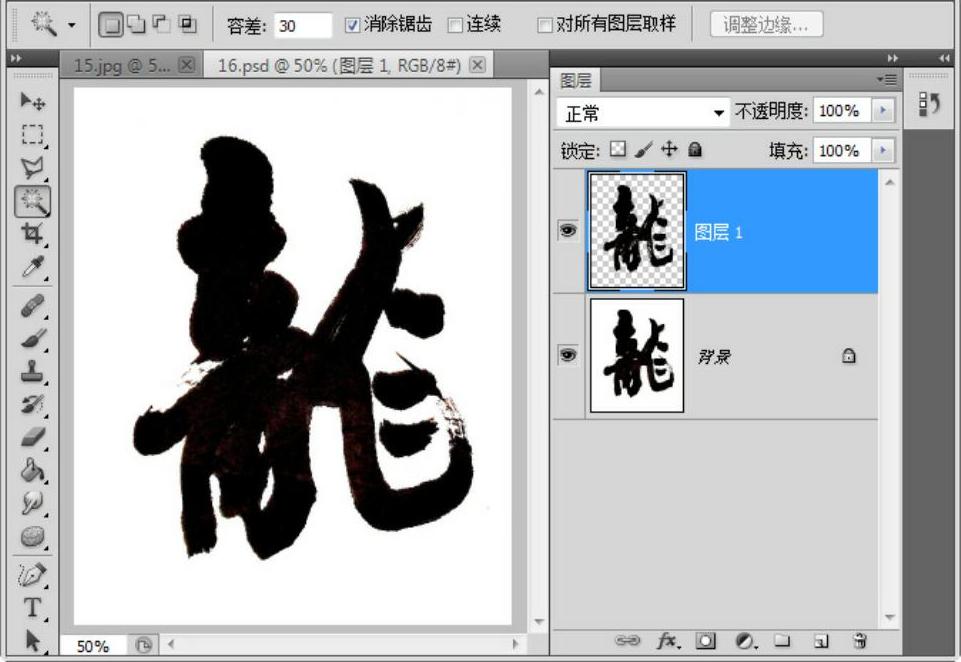
Task: Select the Crop tool
Action: [x=33, y=234]
